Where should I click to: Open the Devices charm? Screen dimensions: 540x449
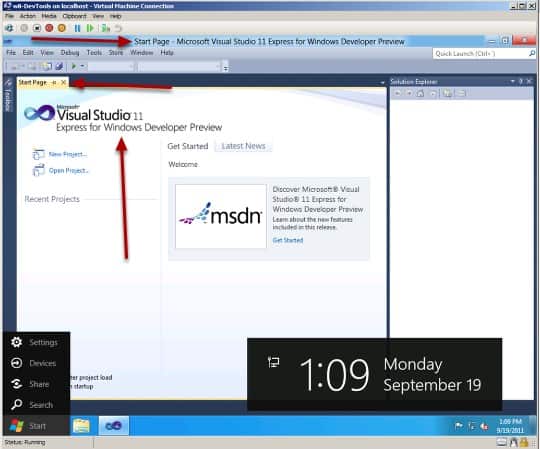point(37,363)
